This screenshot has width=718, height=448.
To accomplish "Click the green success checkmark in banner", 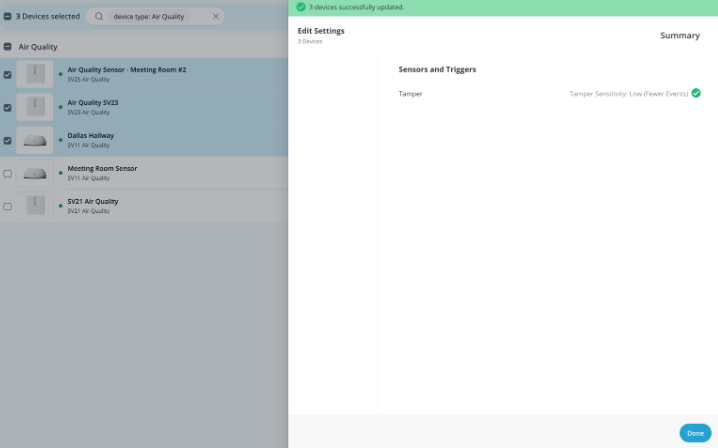I will pyautogui.click(x=300, y=7).
